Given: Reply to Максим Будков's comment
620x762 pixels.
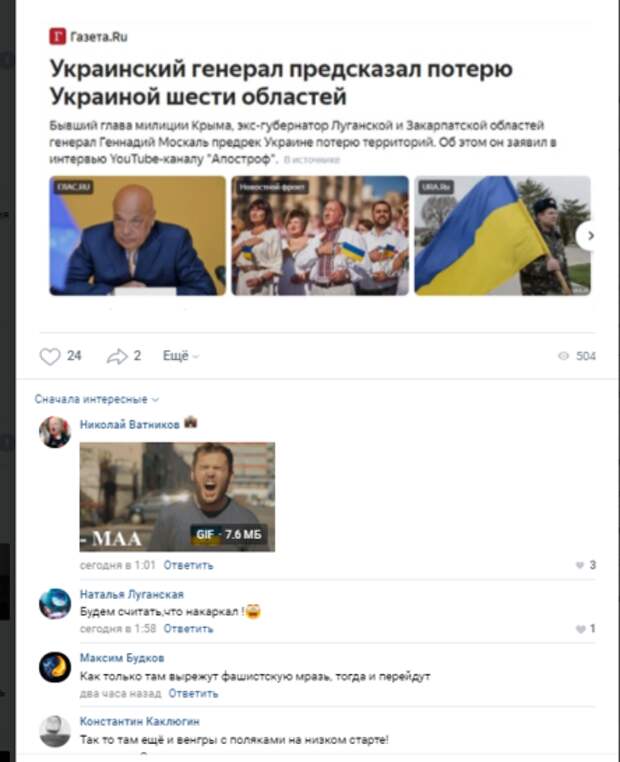Looking at the screenshot, I should pos(193,693).
